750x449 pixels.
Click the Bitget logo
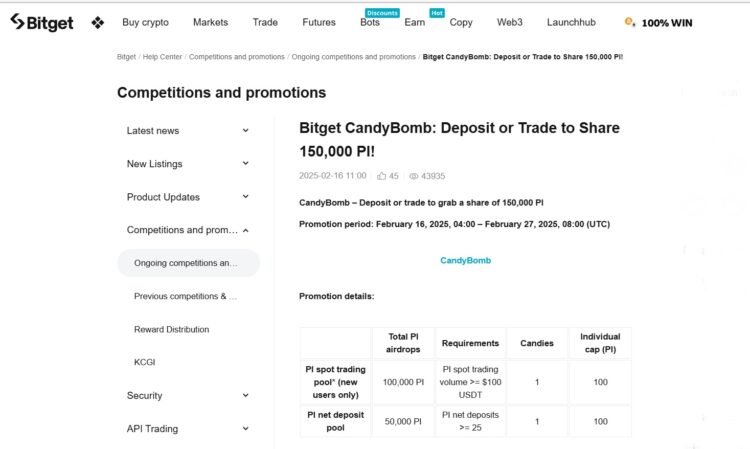42,22
